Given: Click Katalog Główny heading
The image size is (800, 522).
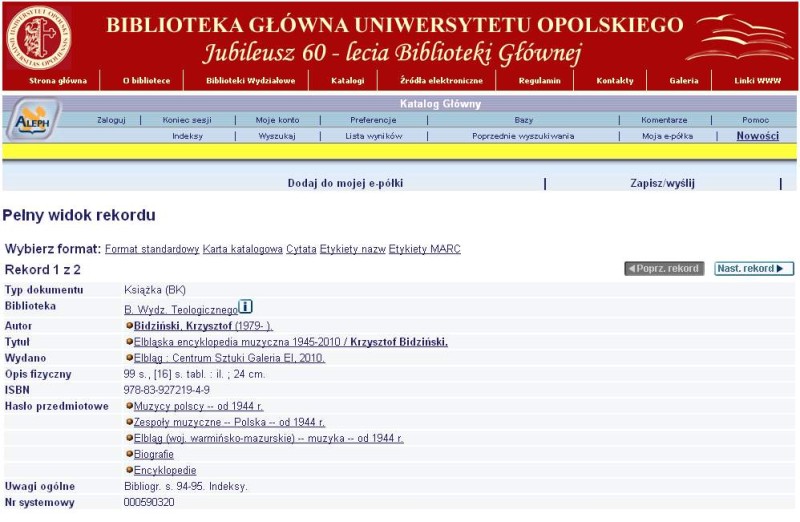Looking at the screenshot, I should click(440, 104).
